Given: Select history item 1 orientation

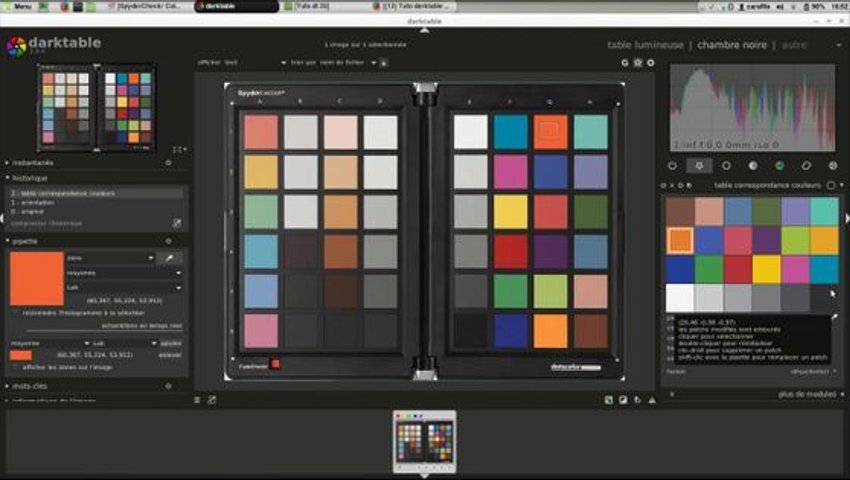Looking at the screenshot, I should (x=96, y=202).
